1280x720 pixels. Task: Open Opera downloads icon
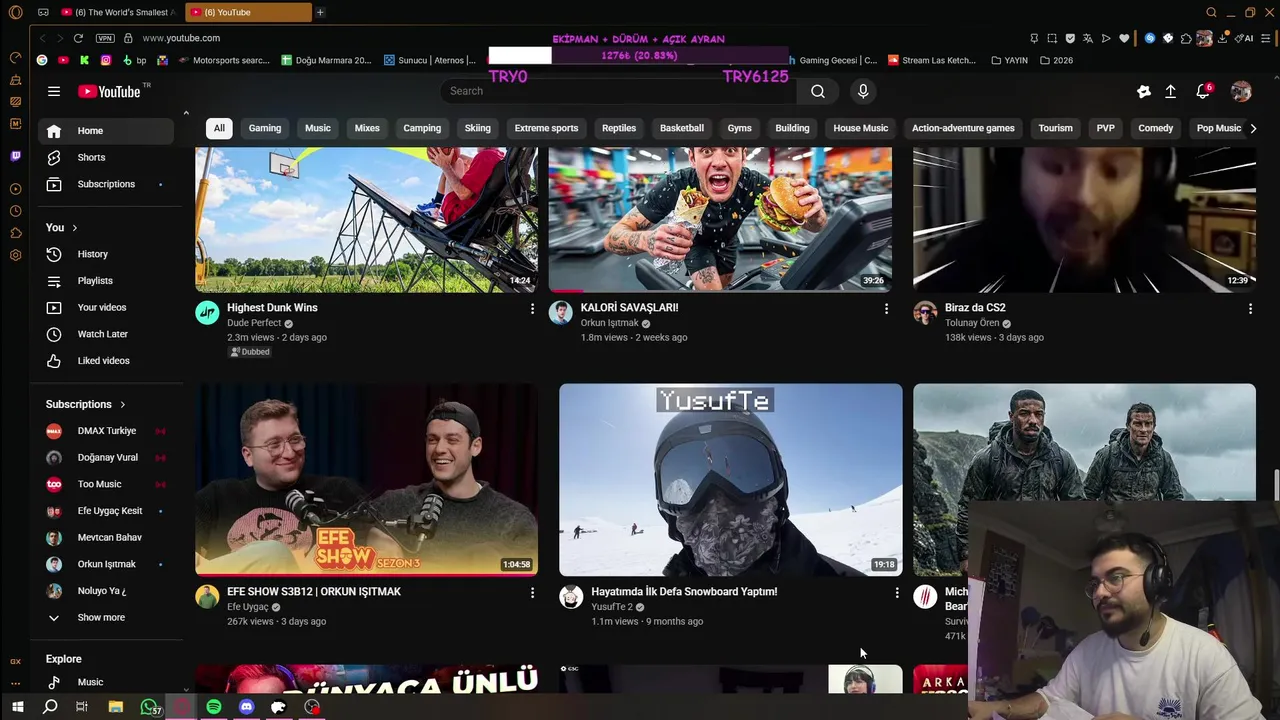pos(1222,38)
